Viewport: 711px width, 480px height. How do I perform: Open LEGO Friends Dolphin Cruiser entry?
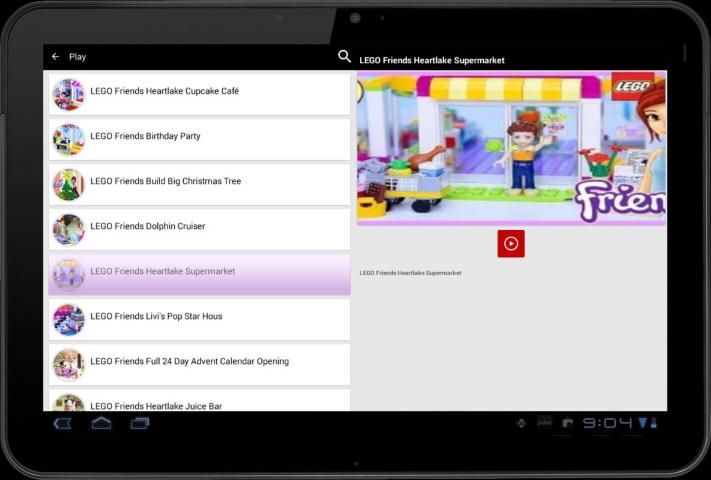(200, 227)
